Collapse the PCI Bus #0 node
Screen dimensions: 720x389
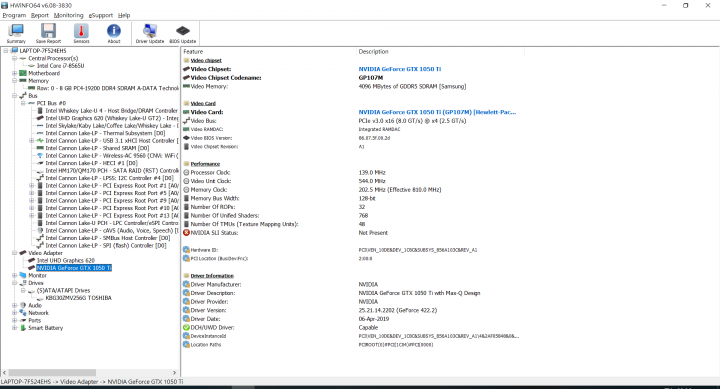[23, 103]
